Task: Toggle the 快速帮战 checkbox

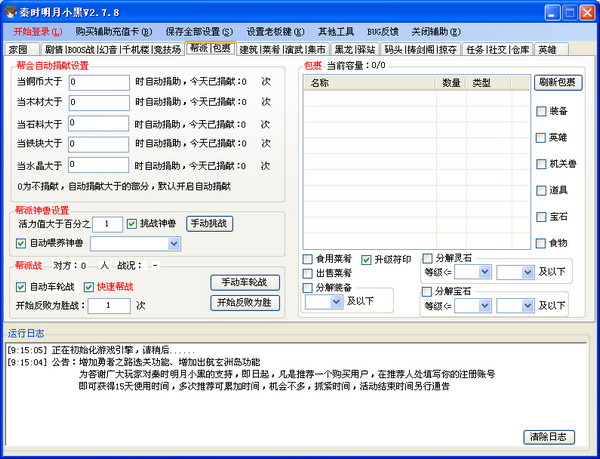Action: tap(89, 286)
